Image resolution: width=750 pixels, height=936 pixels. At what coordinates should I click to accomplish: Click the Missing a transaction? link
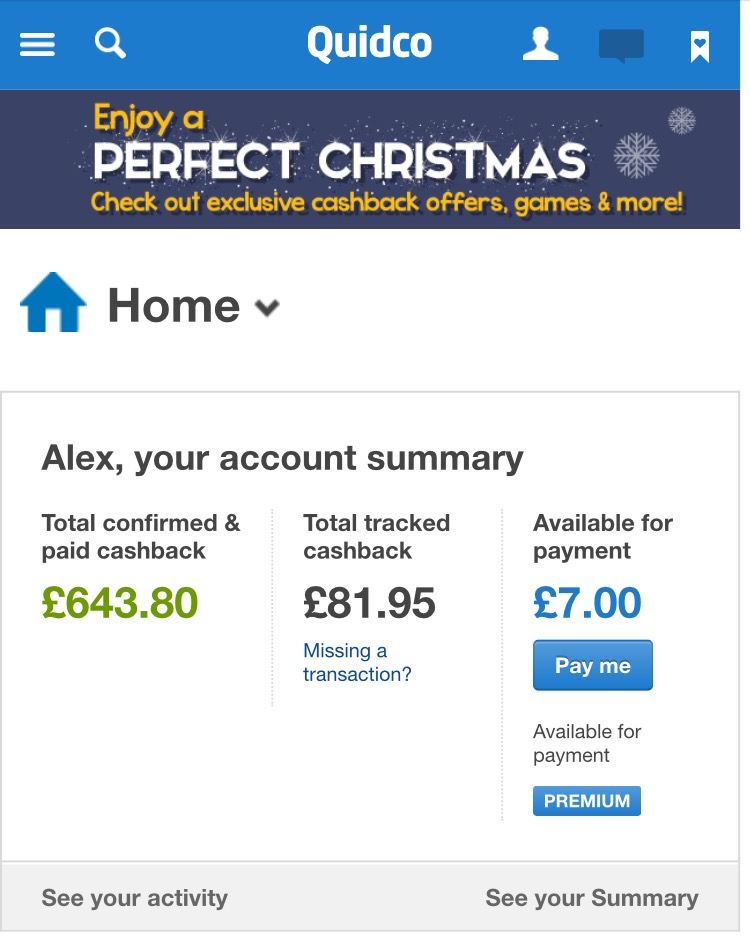click(357, 662)
